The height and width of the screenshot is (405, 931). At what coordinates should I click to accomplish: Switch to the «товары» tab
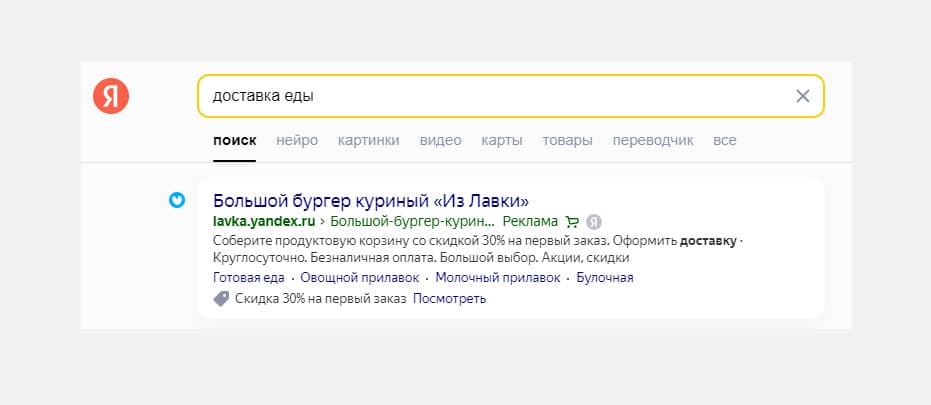[568, 141]
